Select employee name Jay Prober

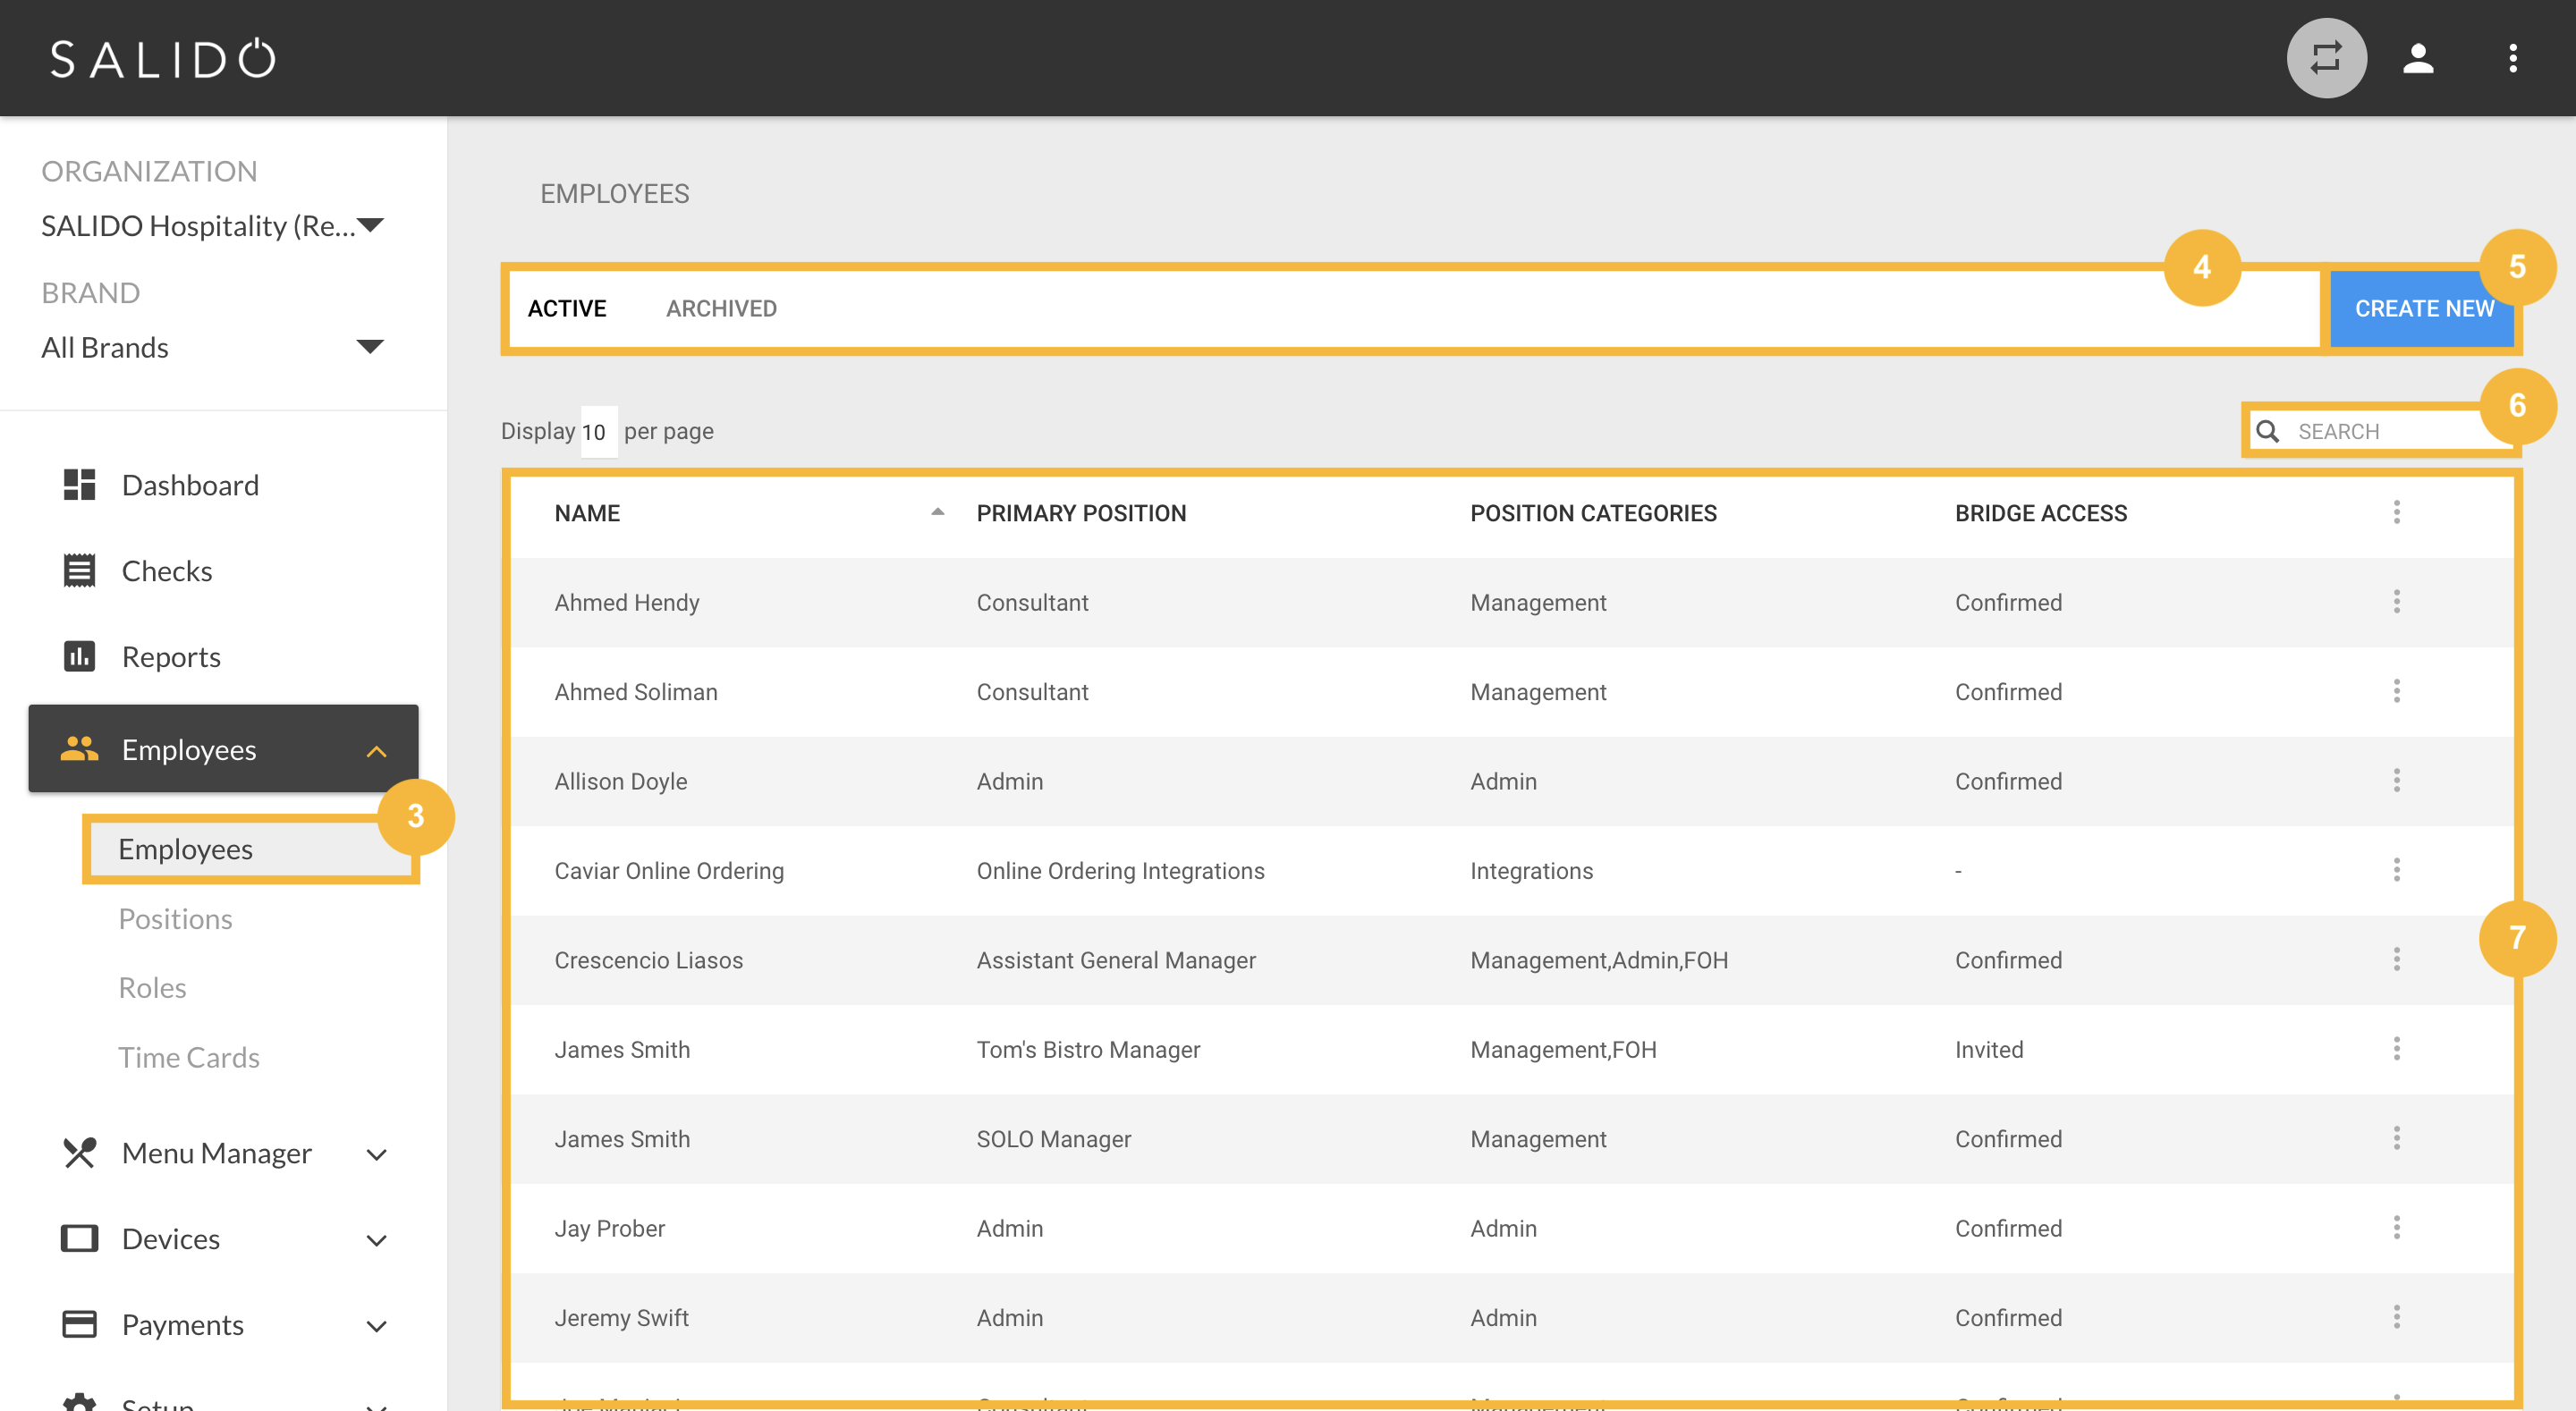pos(609,1228)
